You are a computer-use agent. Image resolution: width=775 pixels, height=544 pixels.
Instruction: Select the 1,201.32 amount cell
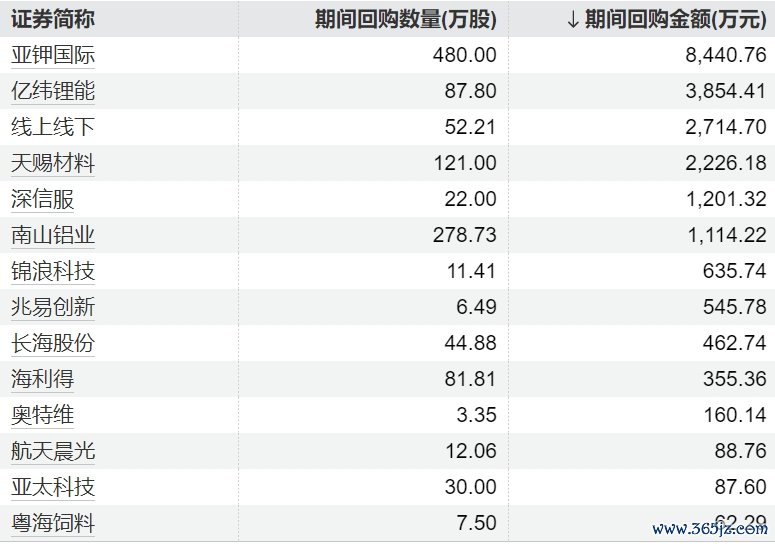point(642,199)
